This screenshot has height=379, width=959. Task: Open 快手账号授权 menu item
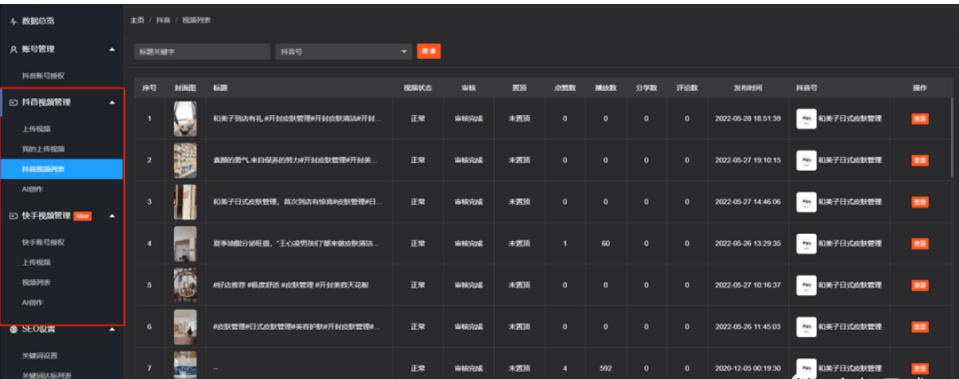click(43, 243)
